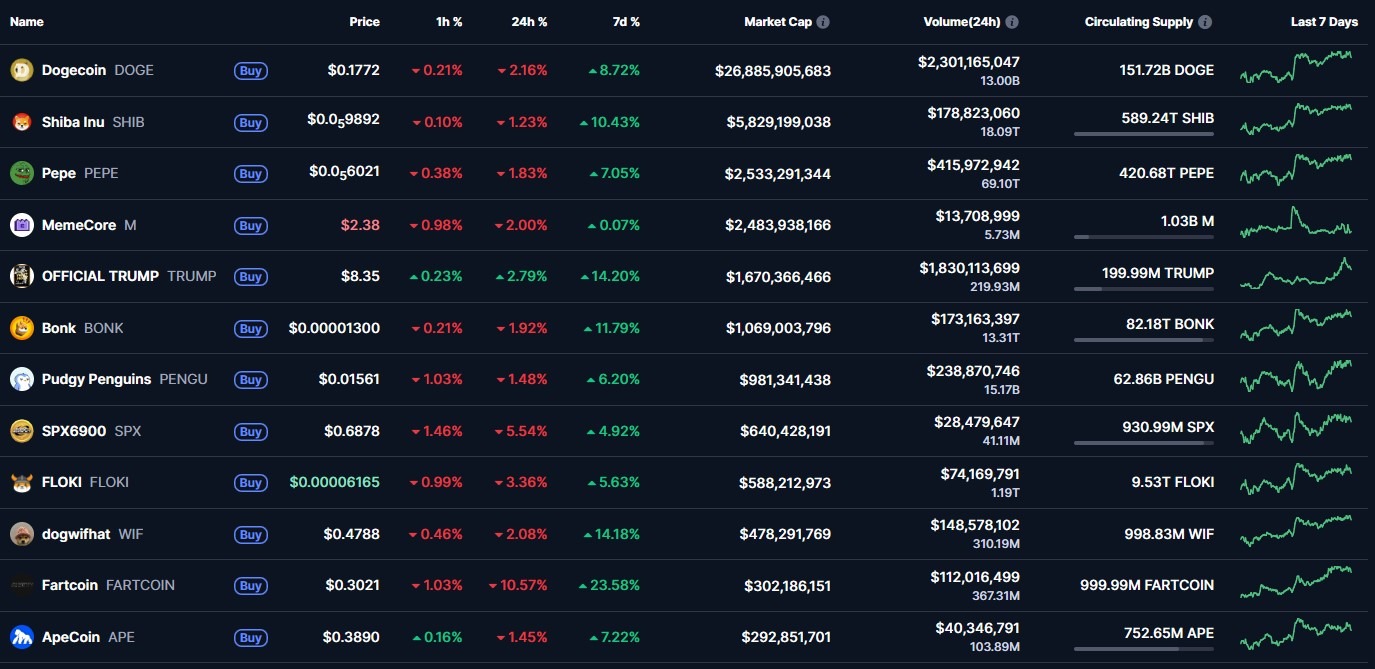1375x669 pixels.
Task: Click the Fartcoin logo icon
Action: (21, 585)
